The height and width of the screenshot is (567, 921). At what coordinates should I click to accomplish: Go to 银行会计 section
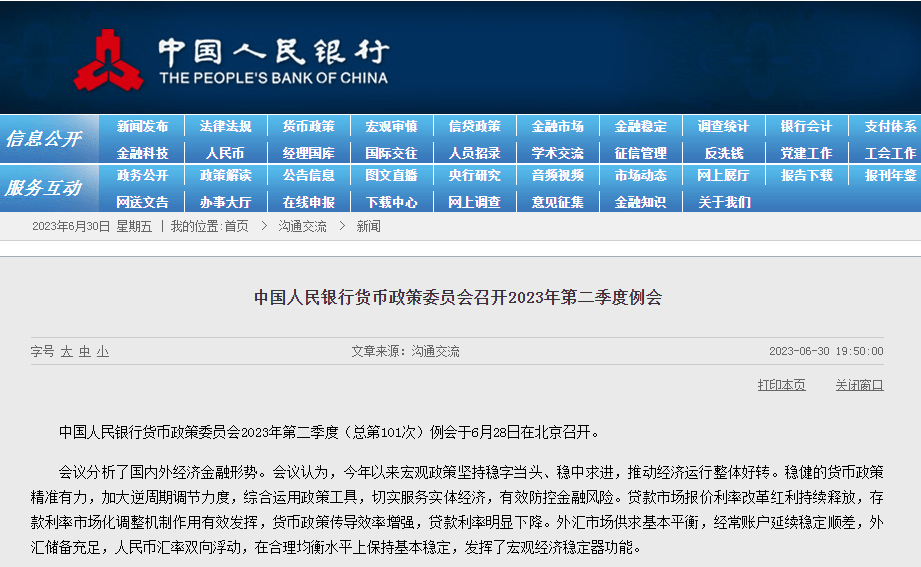806,126
